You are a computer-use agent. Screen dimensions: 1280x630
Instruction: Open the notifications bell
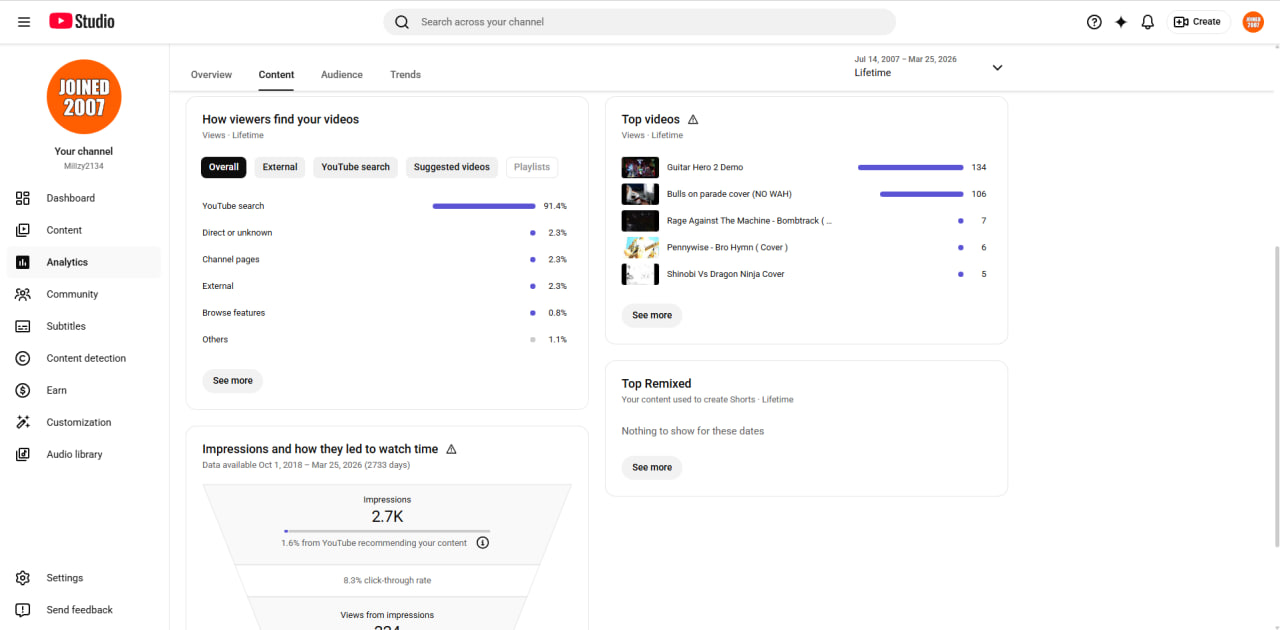coord(1148,22)
